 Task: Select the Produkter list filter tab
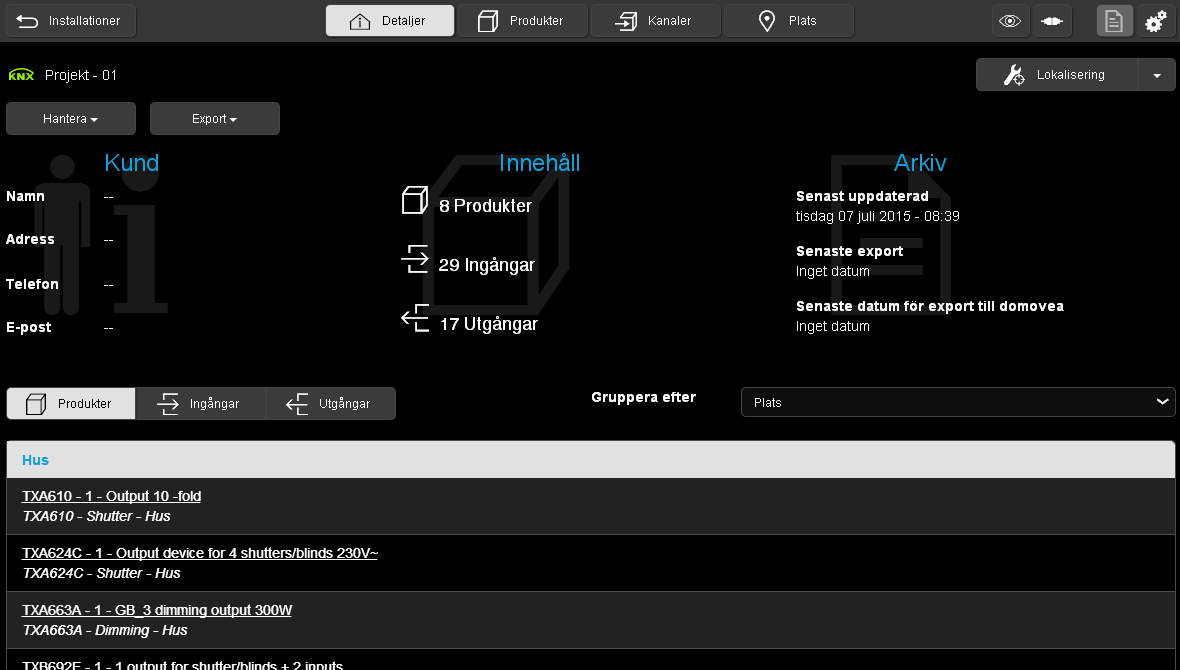coord(71,404)
